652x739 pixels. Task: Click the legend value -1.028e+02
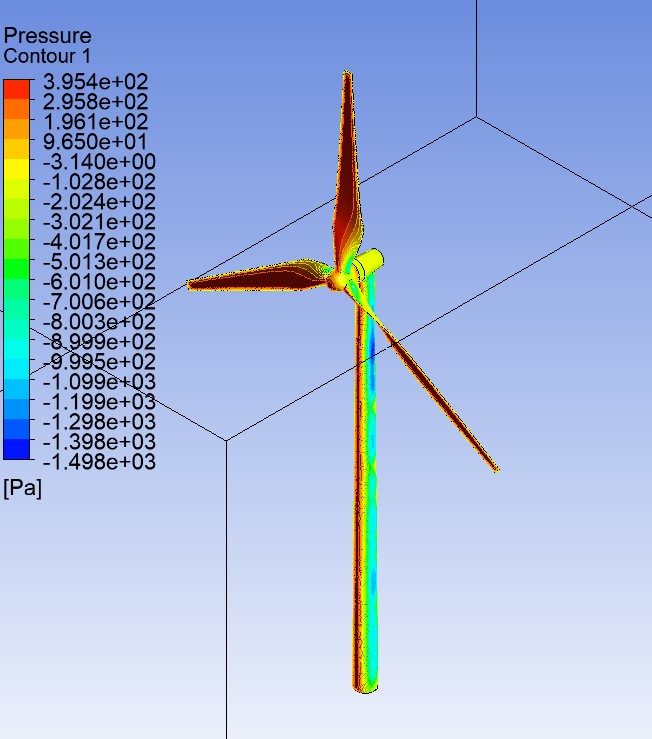pos(99,181)
